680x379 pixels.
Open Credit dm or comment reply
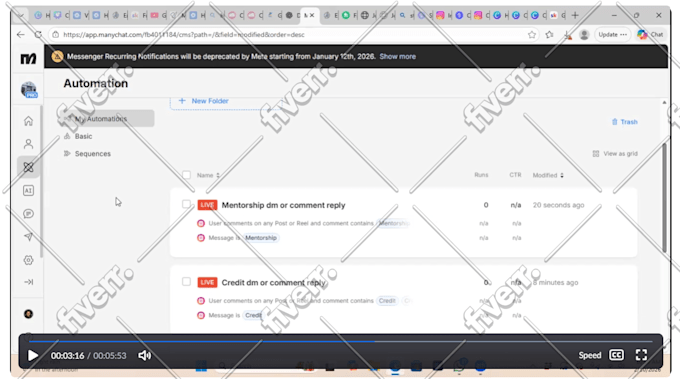click(x=274, y=282)
